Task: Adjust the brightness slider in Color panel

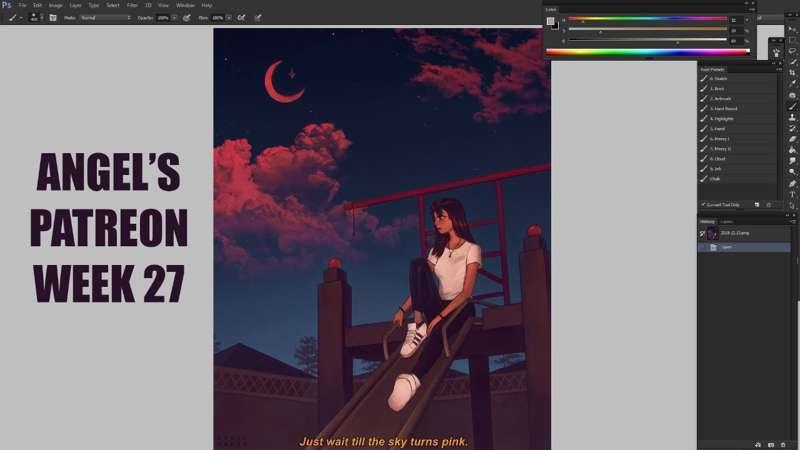Action: pos(647,40)
